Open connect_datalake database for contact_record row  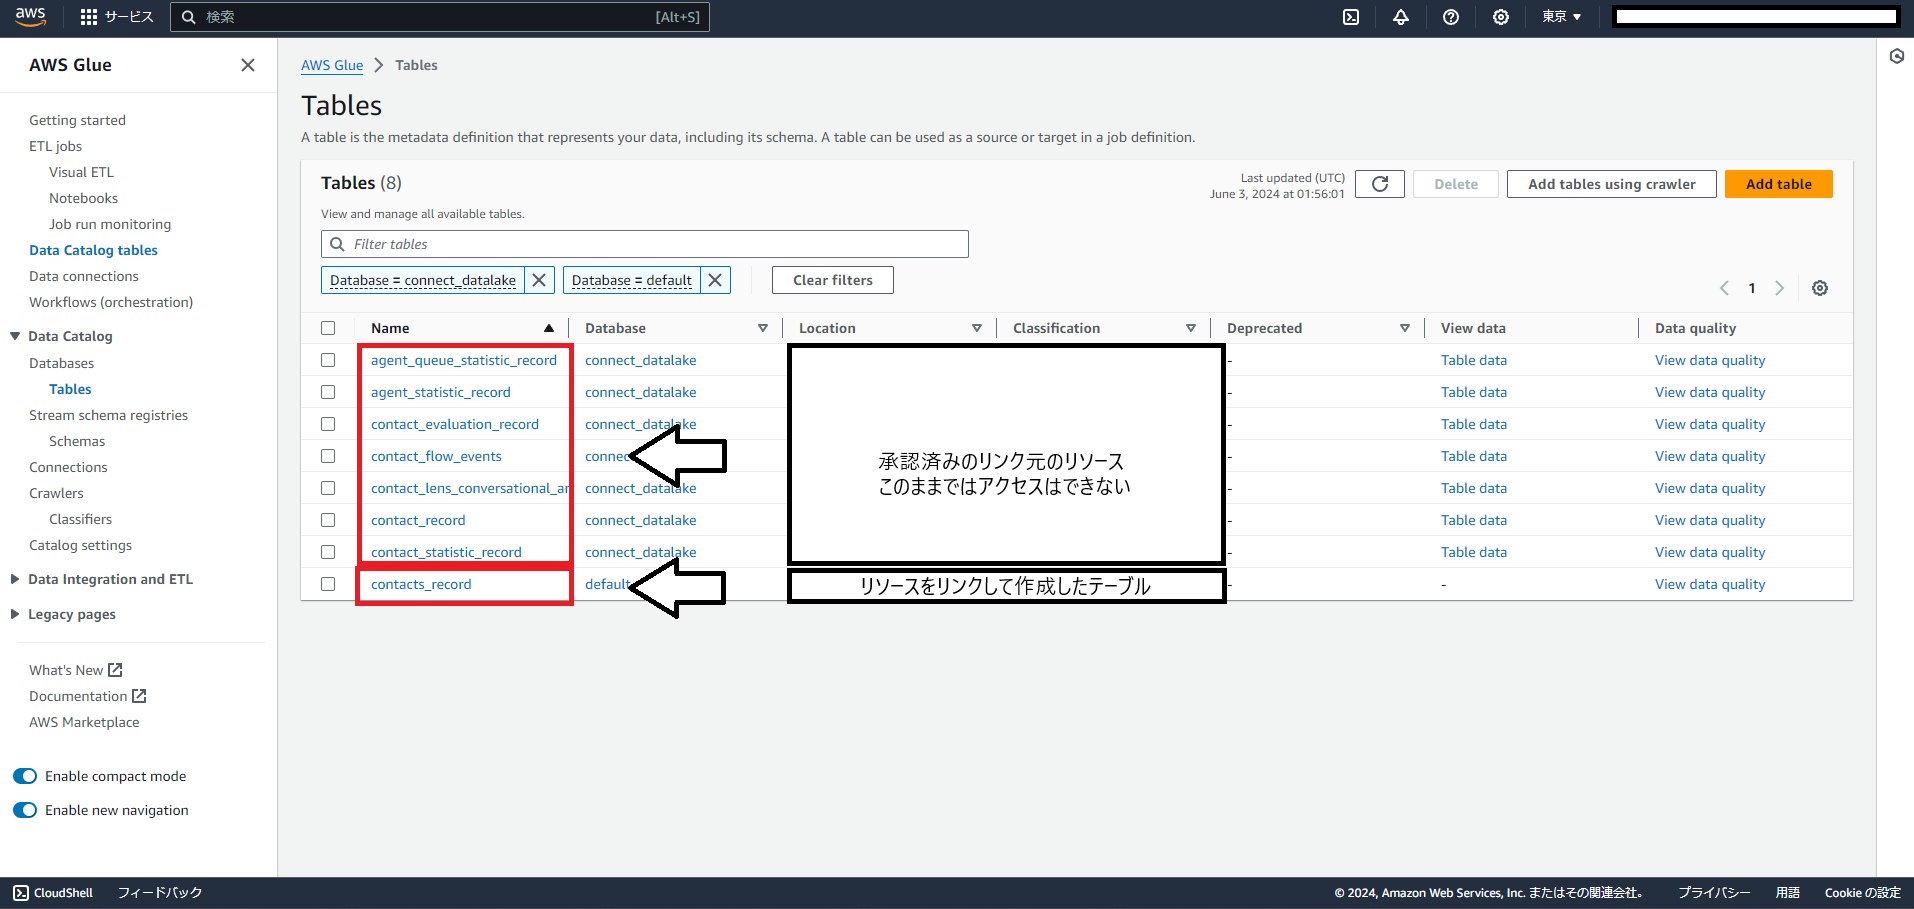tap(641, 520)
